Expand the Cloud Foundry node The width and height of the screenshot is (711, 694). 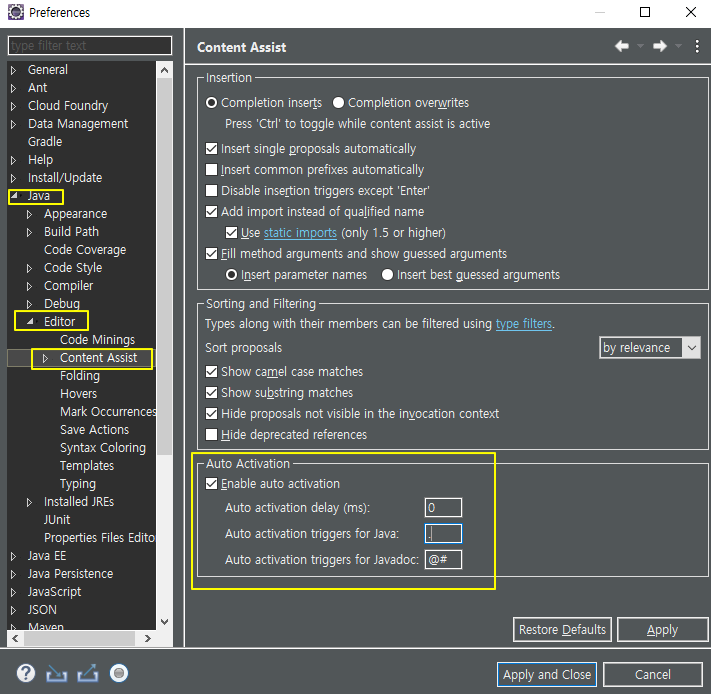pyautogui.click(x=14, y=106)
